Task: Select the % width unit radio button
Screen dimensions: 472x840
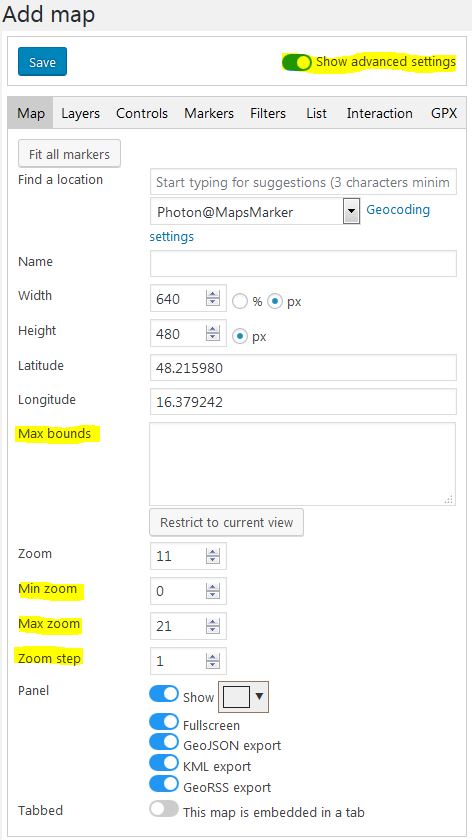Action: point(239,302)
